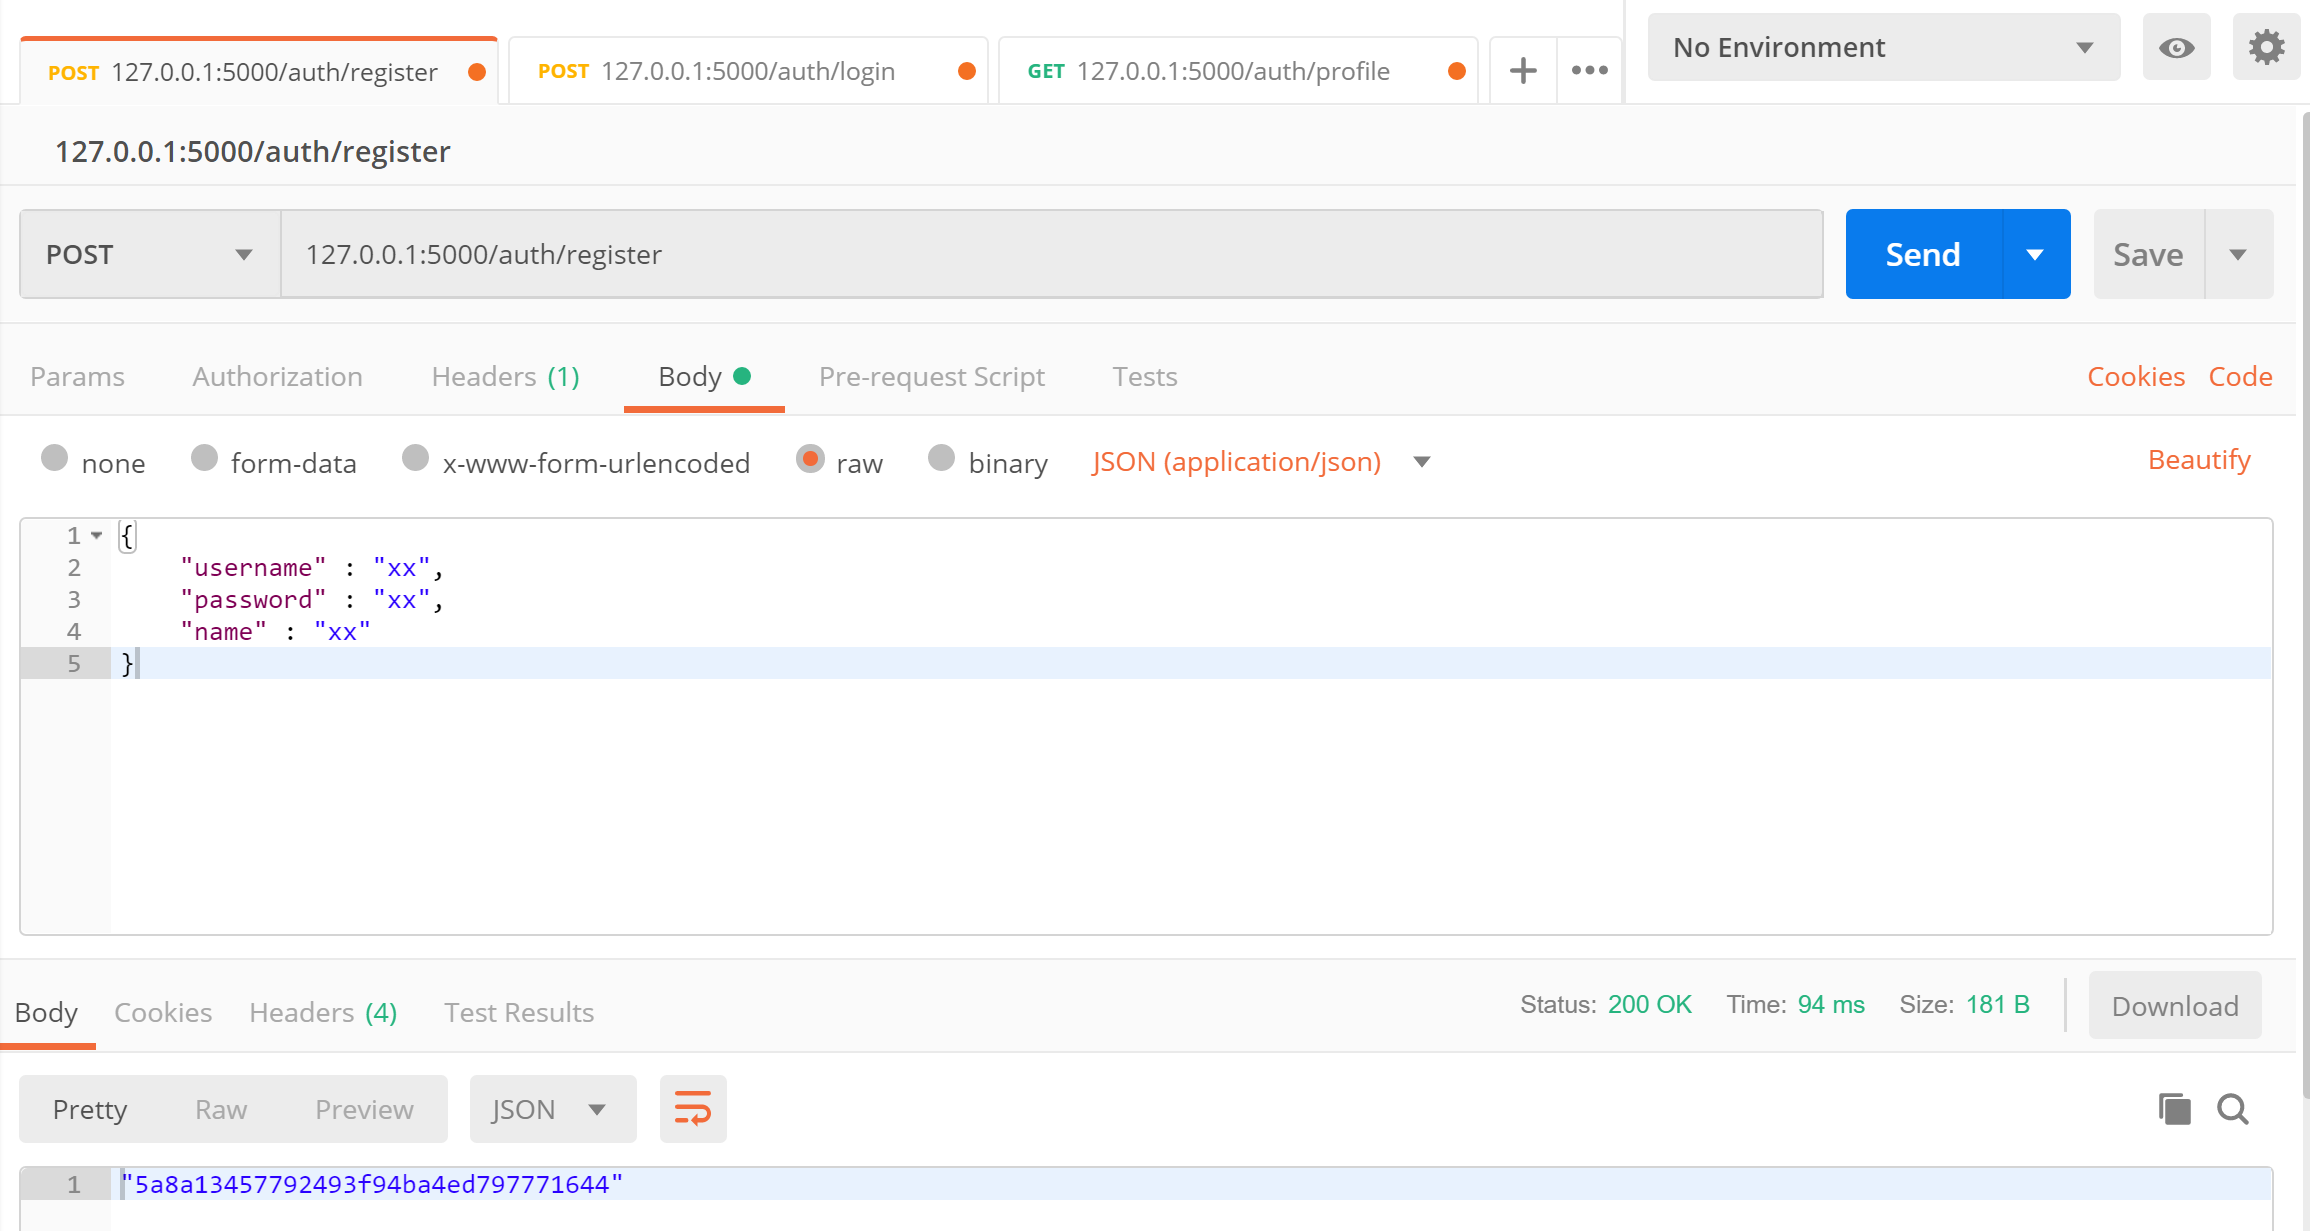The height and width of the screenshot is (1231, 2310).
Task: Select the x-www-form-urlencoded body option
Action: point(416,459)
